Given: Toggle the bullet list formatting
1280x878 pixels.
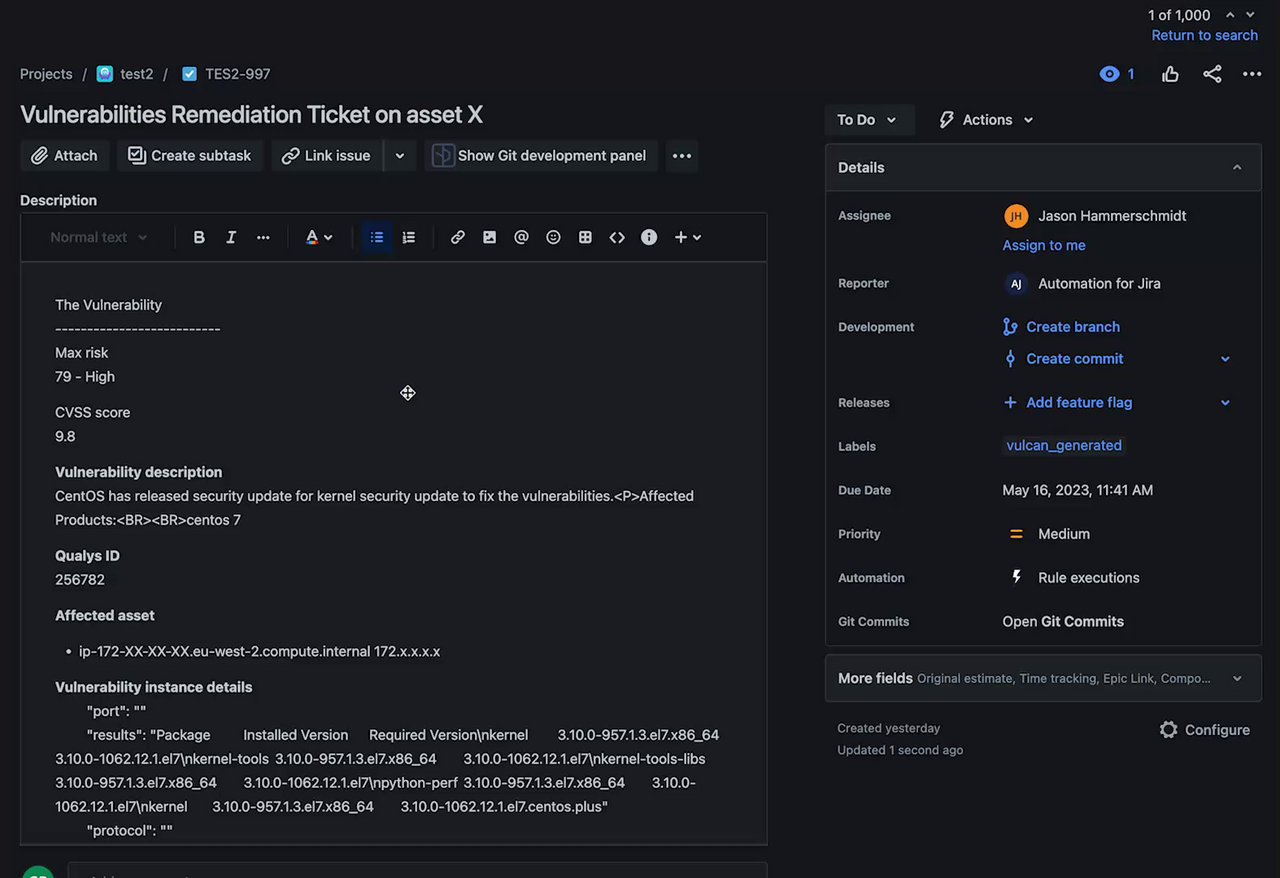Looking at the screenshot, I should [377, 237].
